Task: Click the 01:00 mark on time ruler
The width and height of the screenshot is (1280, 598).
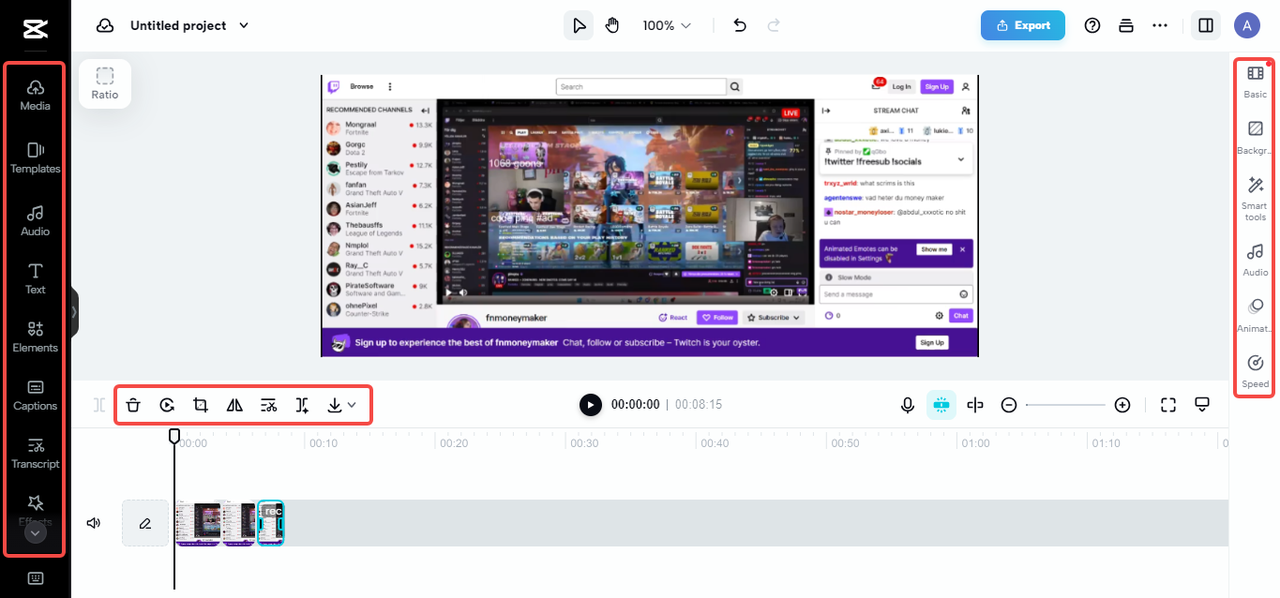Action: point(975,443)
